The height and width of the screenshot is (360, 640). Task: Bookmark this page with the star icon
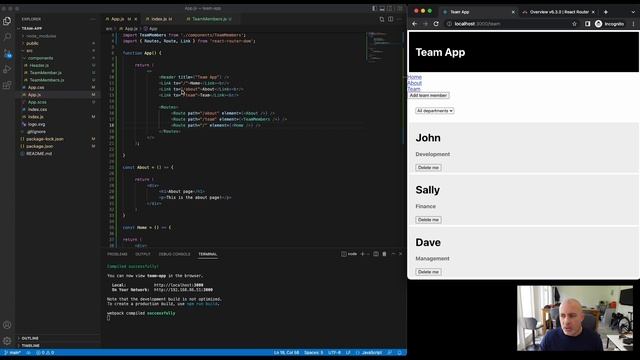click(x=575, y=24)
